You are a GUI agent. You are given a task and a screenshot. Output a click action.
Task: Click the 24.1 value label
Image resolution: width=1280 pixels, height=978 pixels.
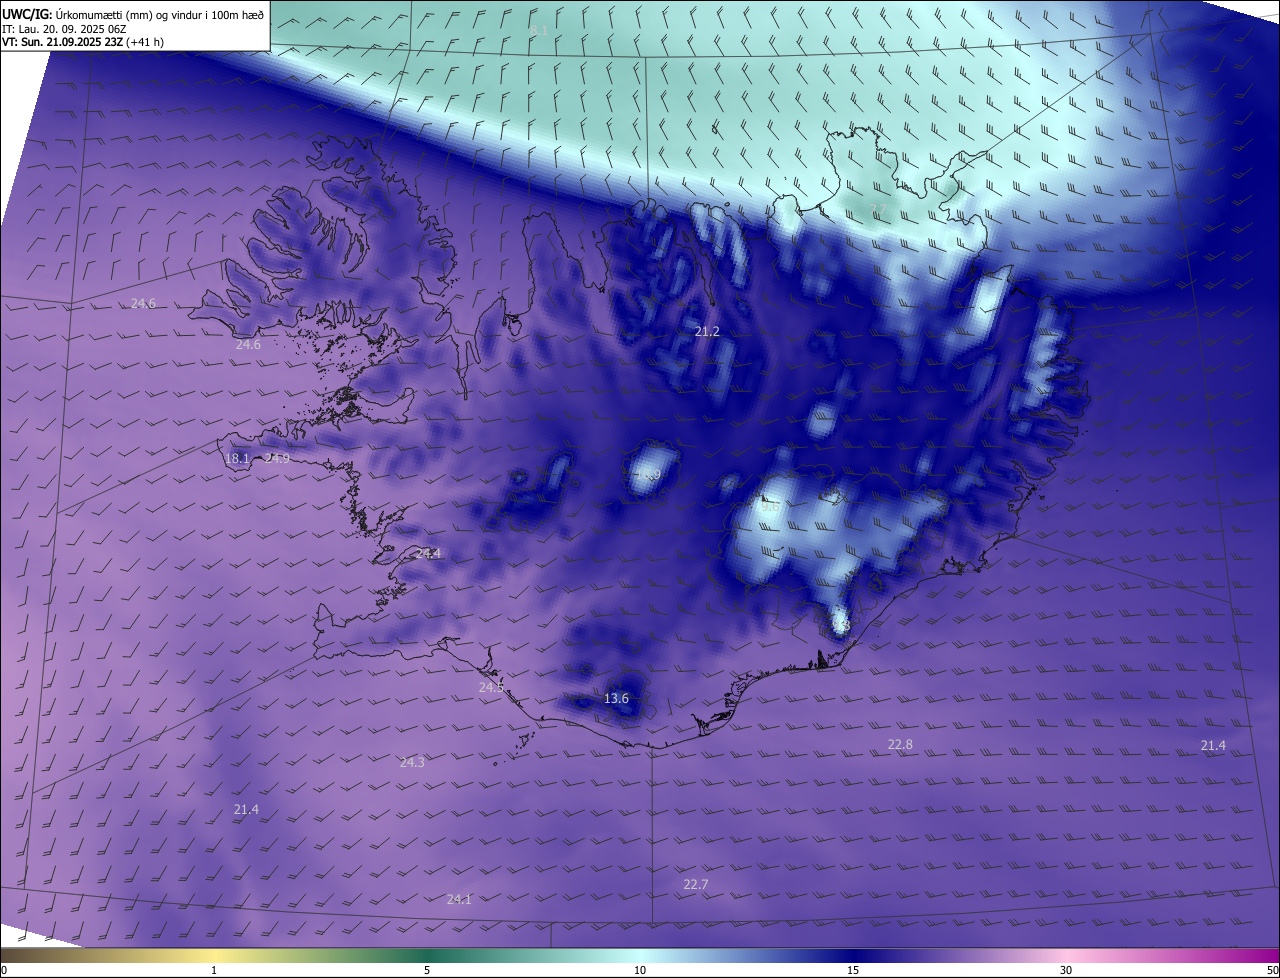pyautogui.click(x=459, y=899)
